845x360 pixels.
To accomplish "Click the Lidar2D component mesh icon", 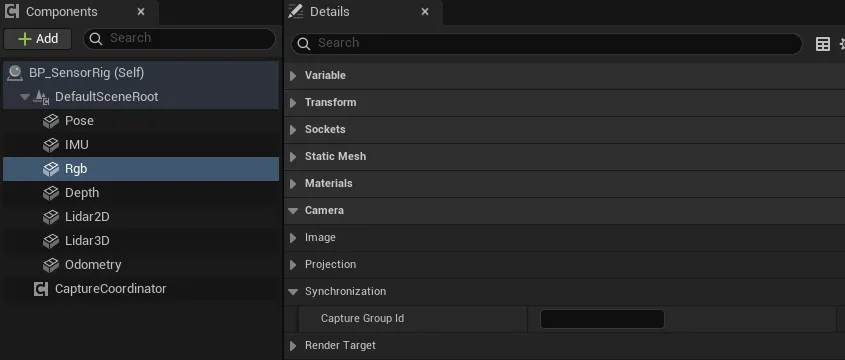I will point(51,217).
